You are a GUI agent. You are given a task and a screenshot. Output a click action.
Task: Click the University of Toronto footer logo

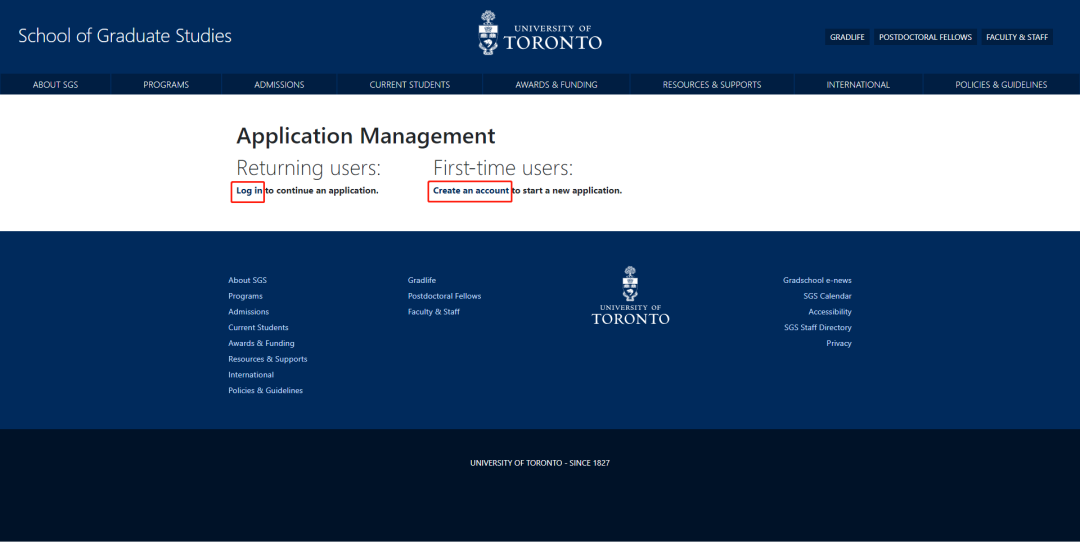[630, 296]
